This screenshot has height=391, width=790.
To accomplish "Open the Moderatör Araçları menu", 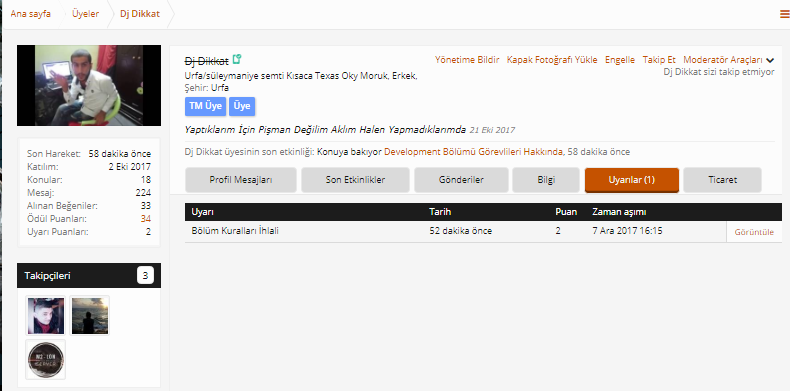I will point(723,60).
